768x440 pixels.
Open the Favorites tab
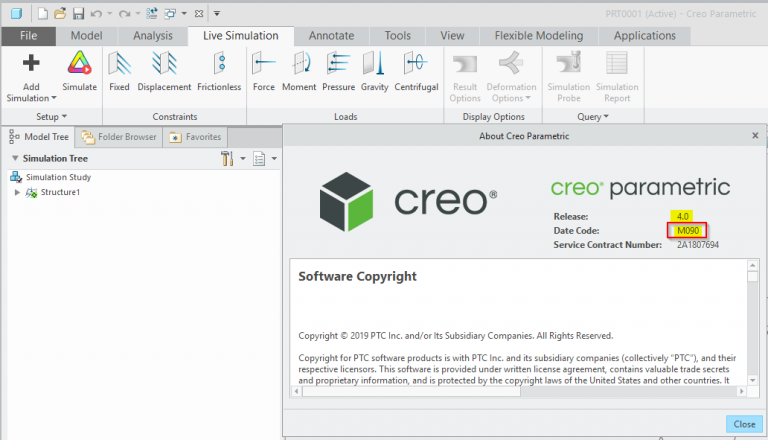195,137
